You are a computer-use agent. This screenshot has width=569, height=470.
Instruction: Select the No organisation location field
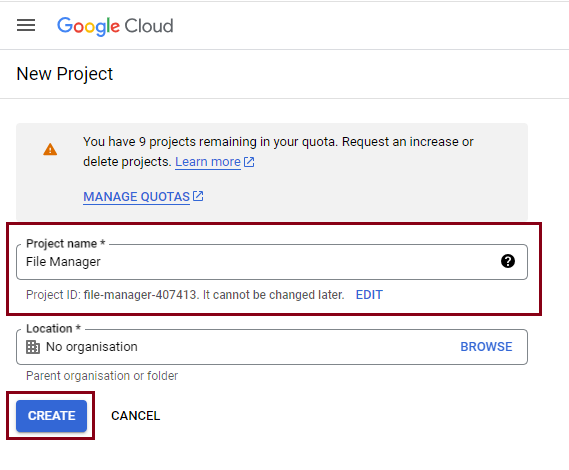point(272,347)
